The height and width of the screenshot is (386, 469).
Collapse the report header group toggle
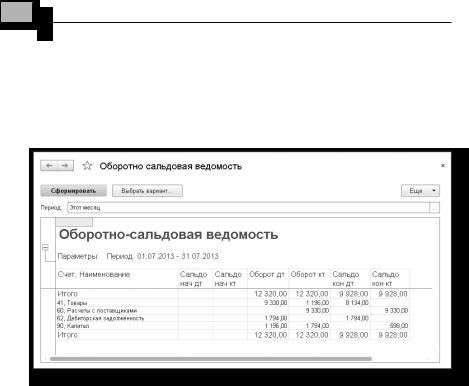click(x=45, y=247)
